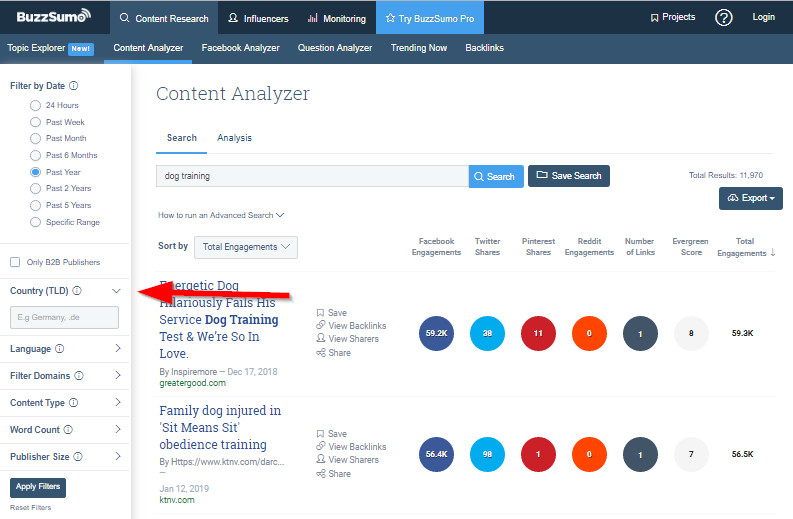Open the Trending Now tab
Image resolution: width=793 pixels, height=519 pixels.
[x=419, y=48]
